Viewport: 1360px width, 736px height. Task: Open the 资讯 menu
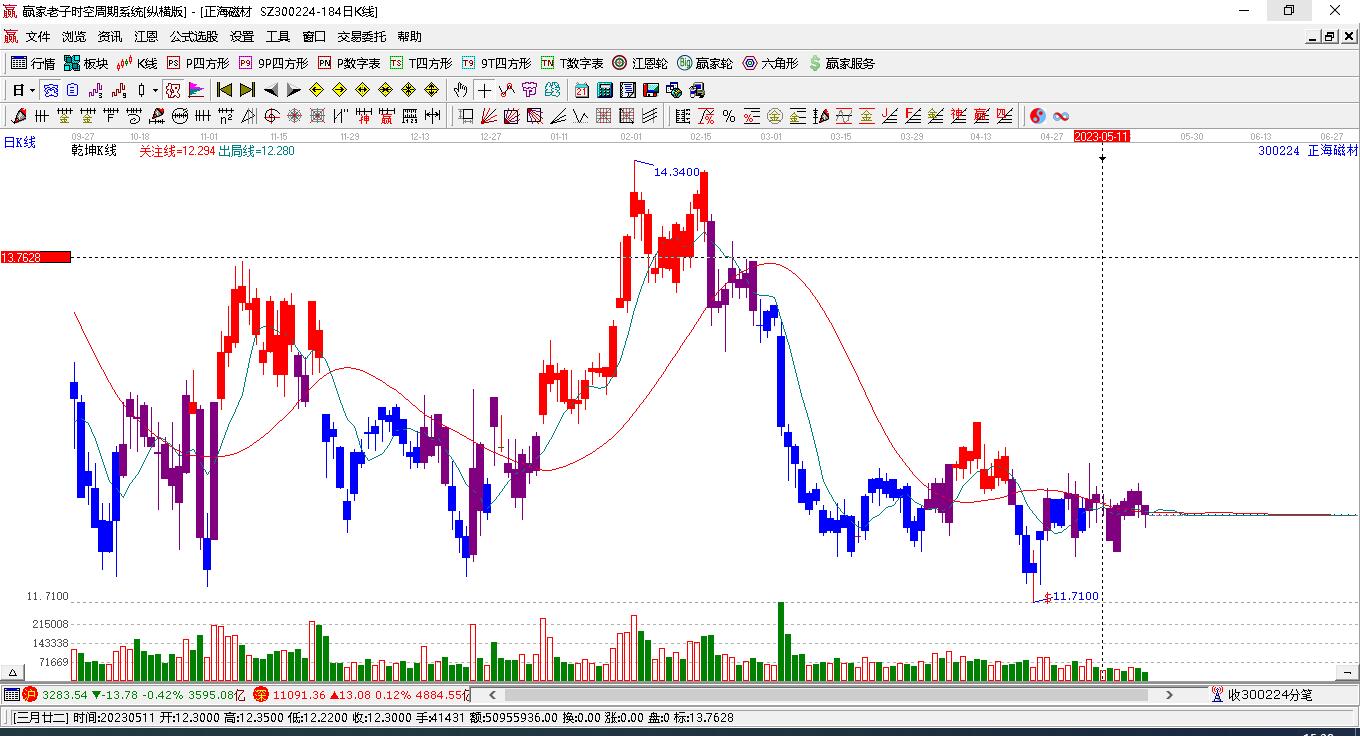click(x=110, y=37)
